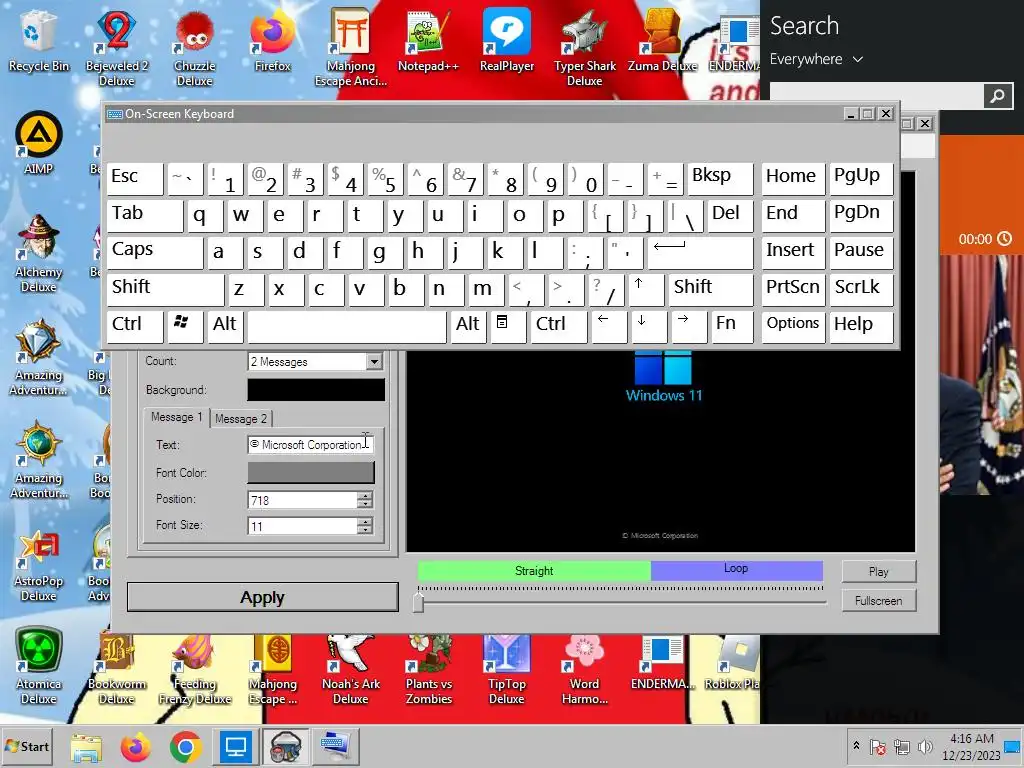Open Chrome from the taskbar

tap(185, 746)
